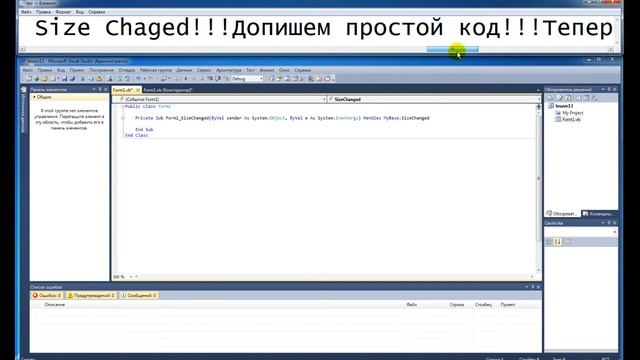
Task: Open the Файл menu in Notepad
Action: click(x=26, y=12)
